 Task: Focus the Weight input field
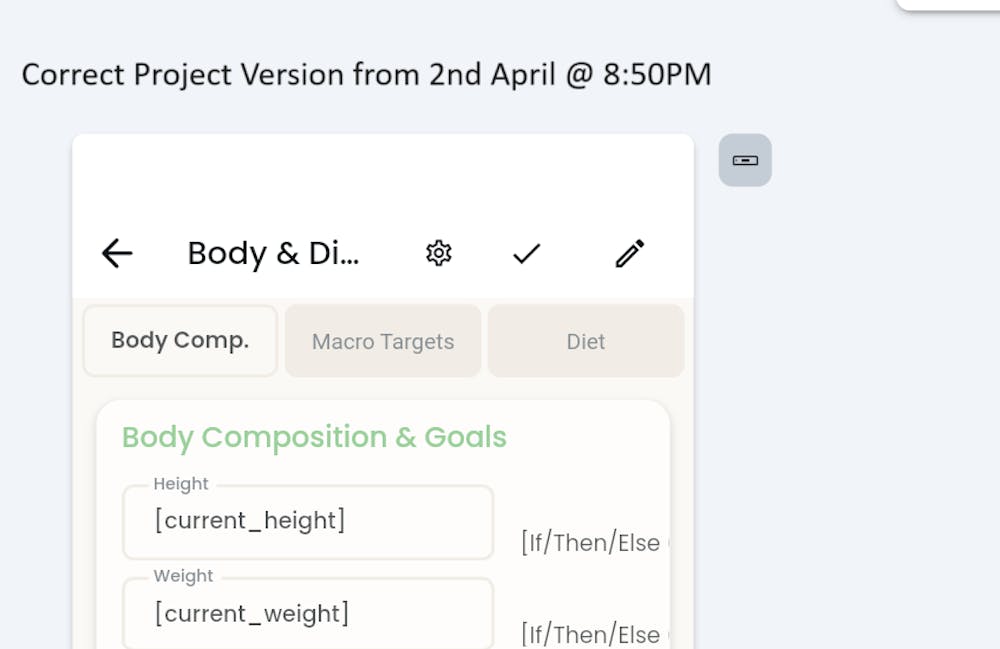(308, 614)
